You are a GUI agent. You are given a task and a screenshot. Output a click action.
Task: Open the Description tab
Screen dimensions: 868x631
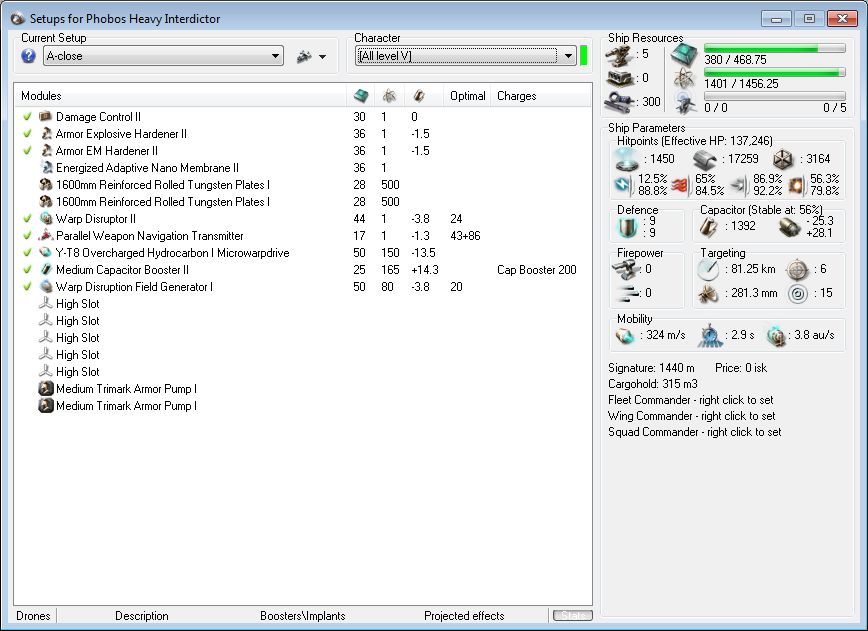pos(142,616)
